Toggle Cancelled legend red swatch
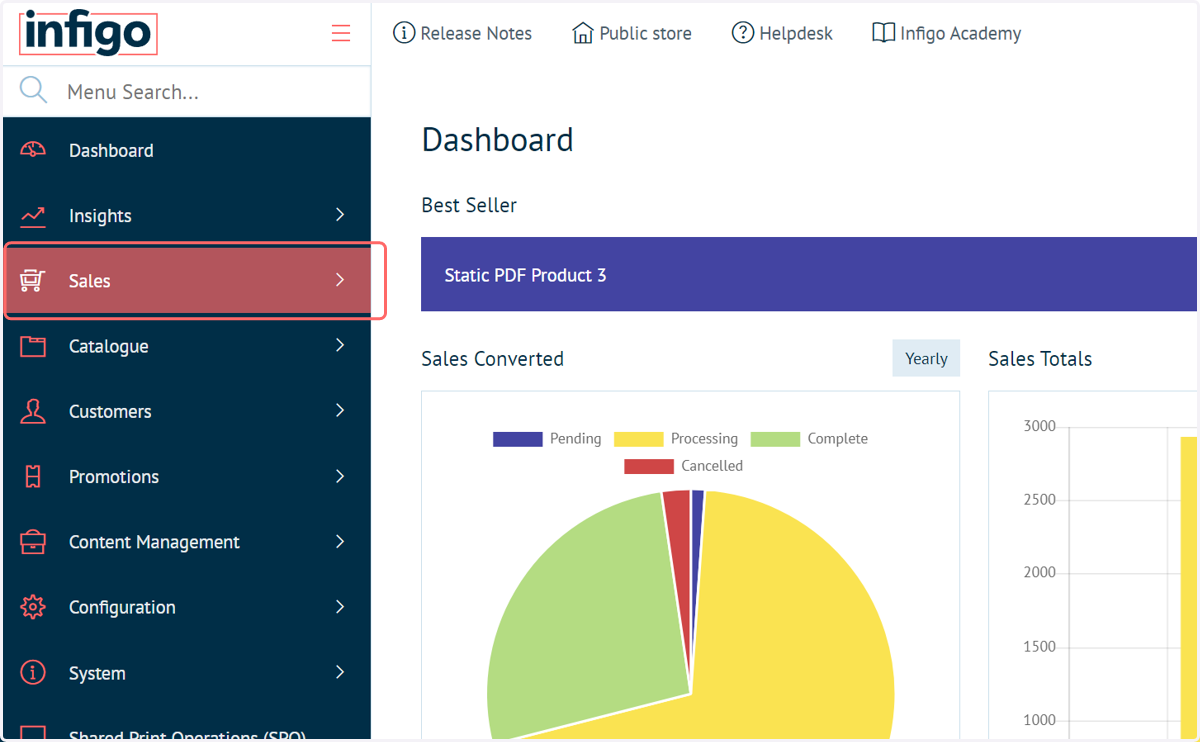 649,466
